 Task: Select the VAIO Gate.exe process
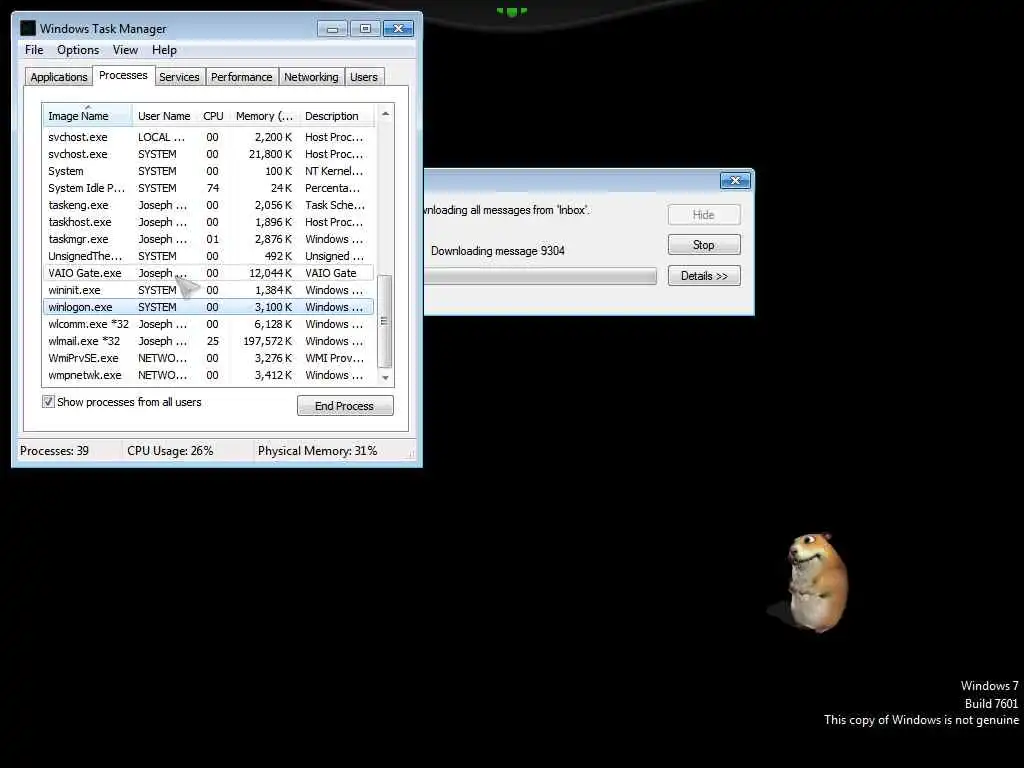(x=208, y=273)
